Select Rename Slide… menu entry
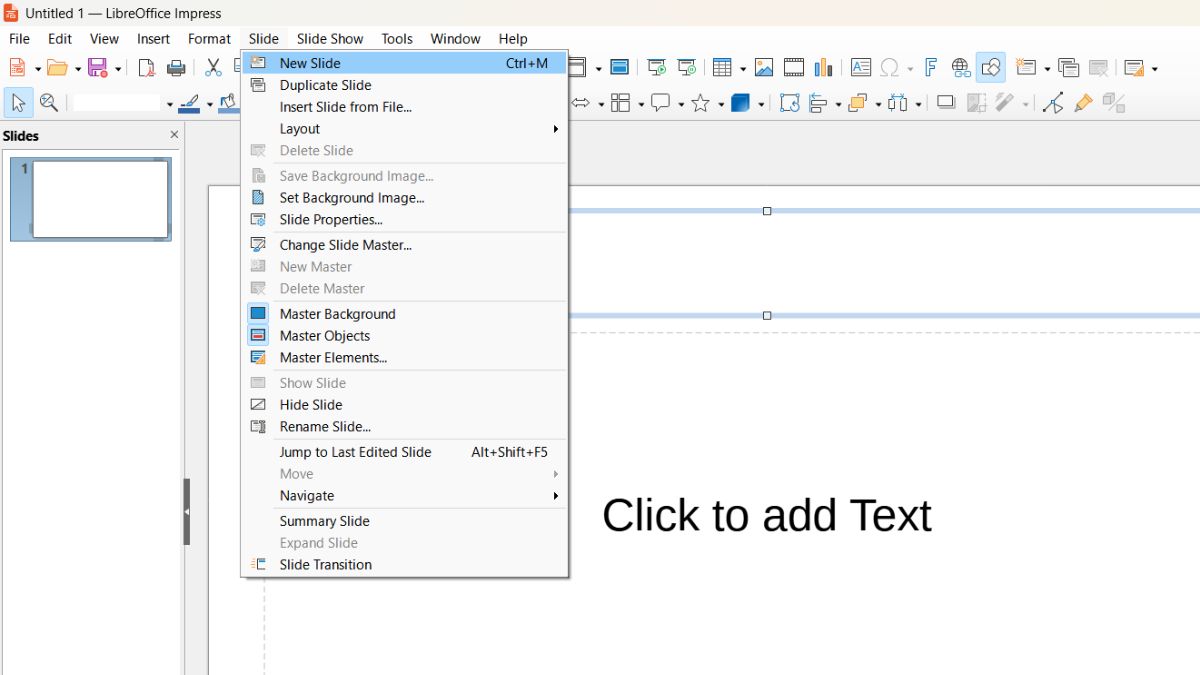1200x675 pixels. click(x=405, y=427)
